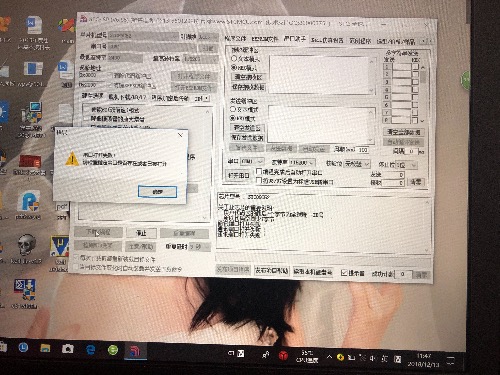Screen dimensions: 500x375
Task: Click the open serial port button
Action: [239, 175]
